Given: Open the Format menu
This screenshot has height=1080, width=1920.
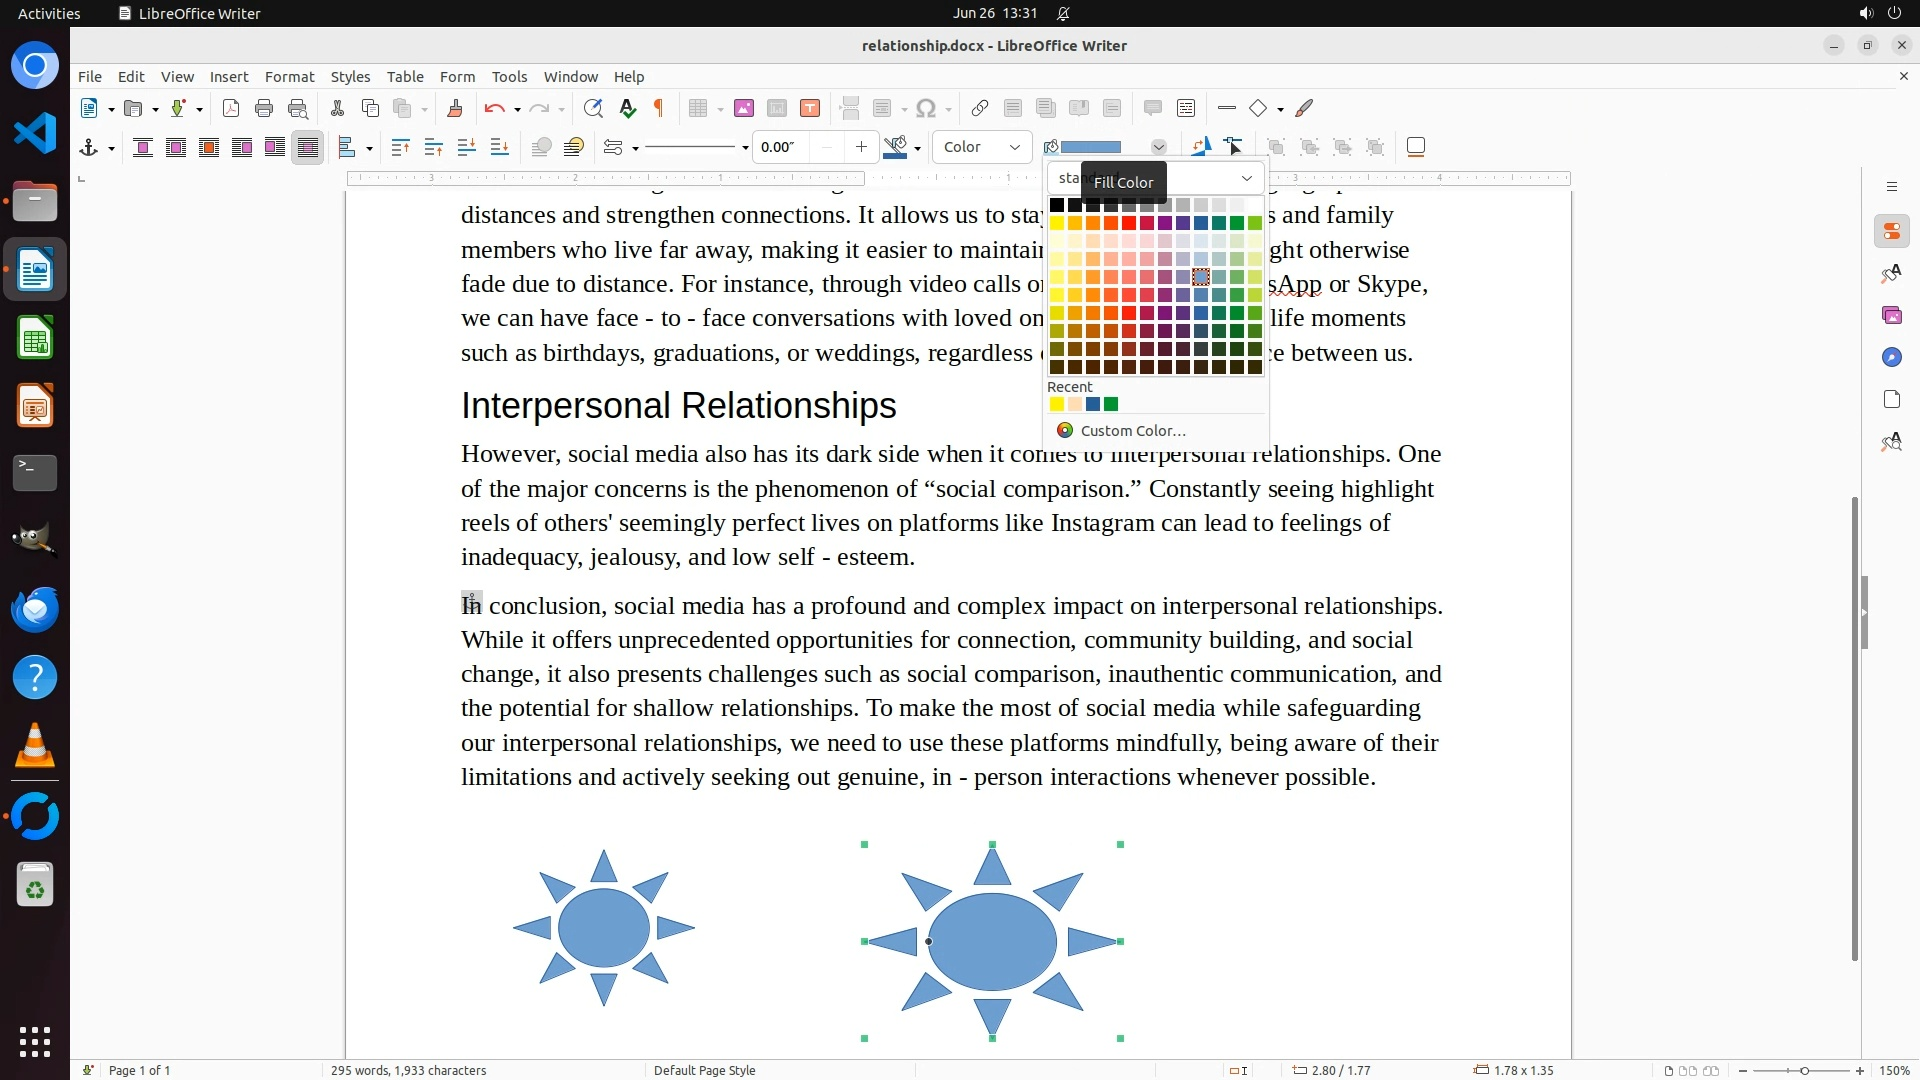Looking at the screenshot, I should 289,77.
